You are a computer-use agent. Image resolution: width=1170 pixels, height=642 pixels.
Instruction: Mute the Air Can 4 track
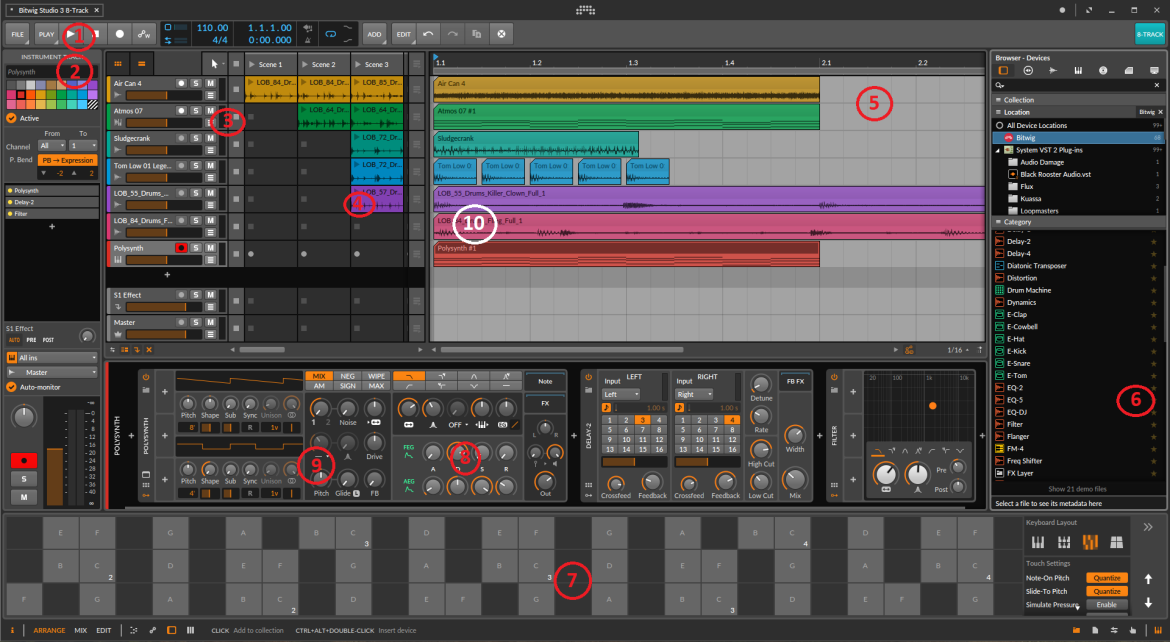210,84
